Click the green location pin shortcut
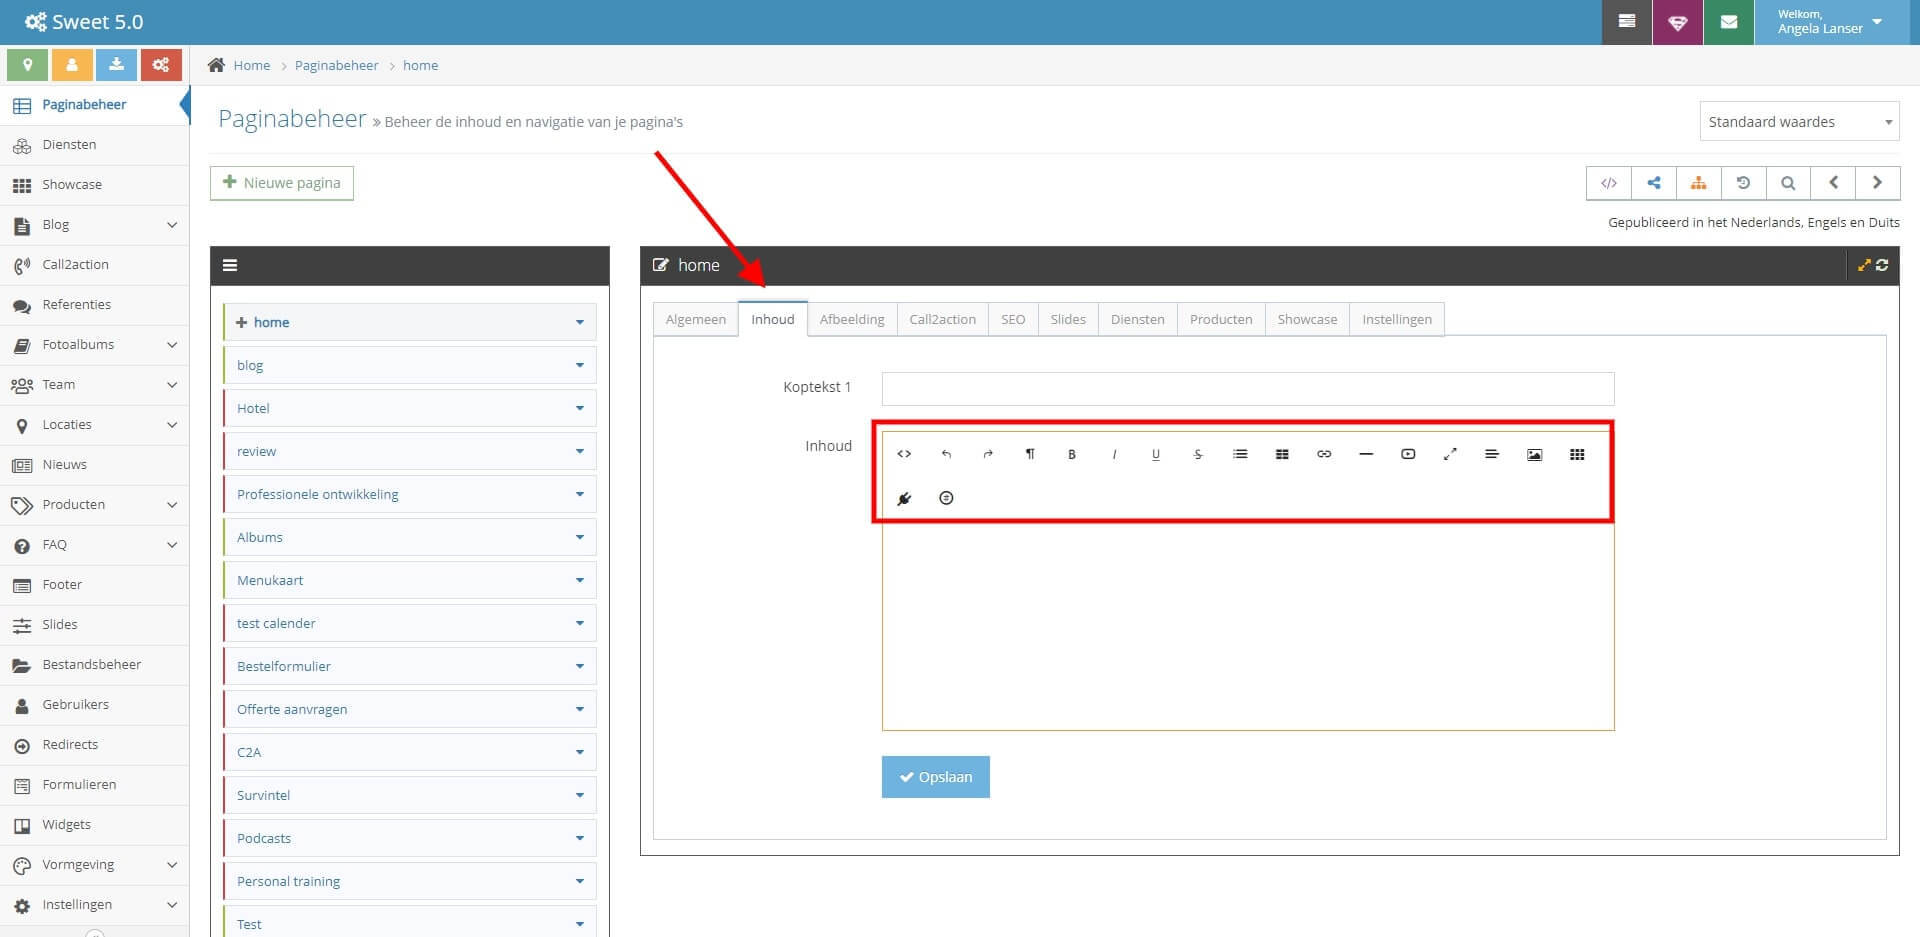The image size is (1920, 937). click(27, 65)
